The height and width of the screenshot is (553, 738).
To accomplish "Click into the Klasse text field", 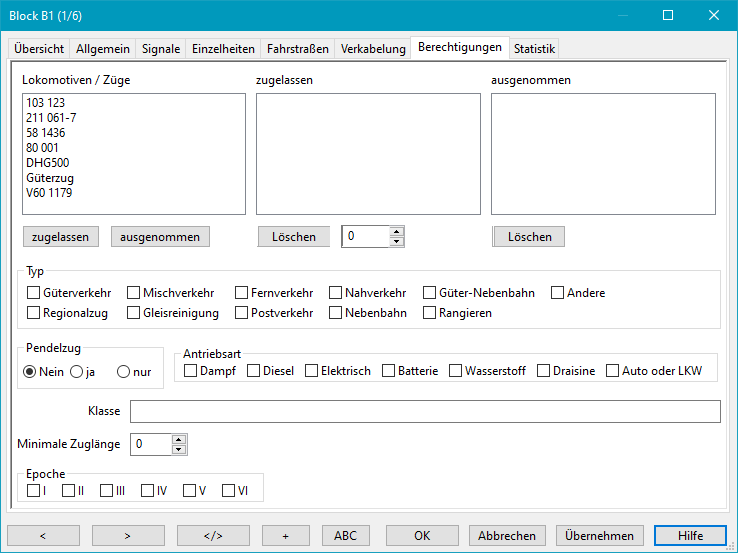I will [x=425, y=411].
